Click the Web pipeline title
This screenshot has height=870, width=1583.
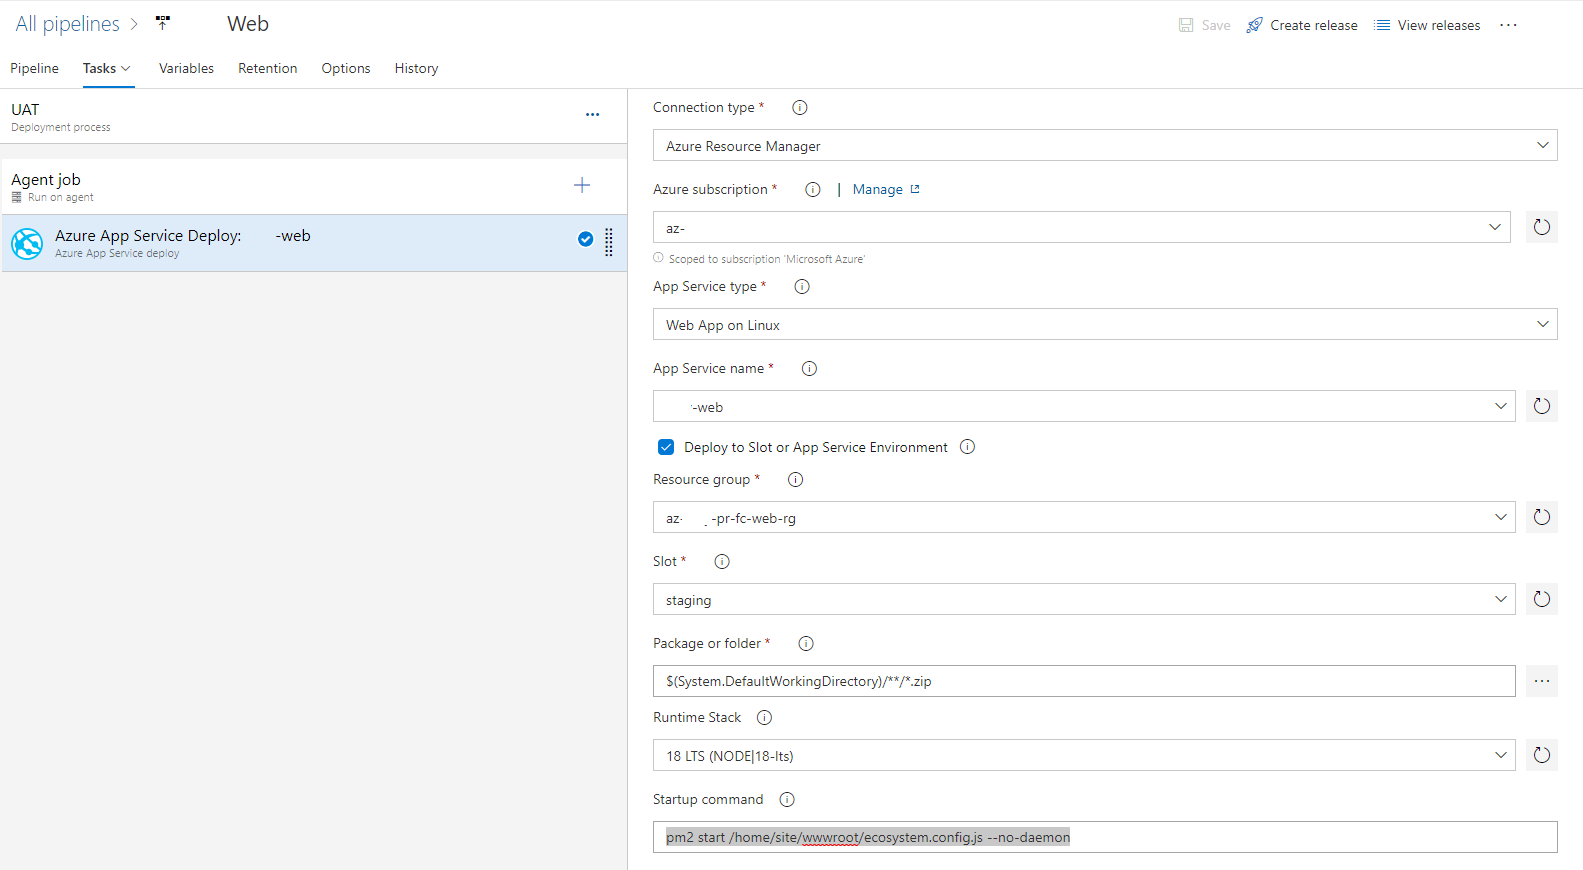(248, 24)
